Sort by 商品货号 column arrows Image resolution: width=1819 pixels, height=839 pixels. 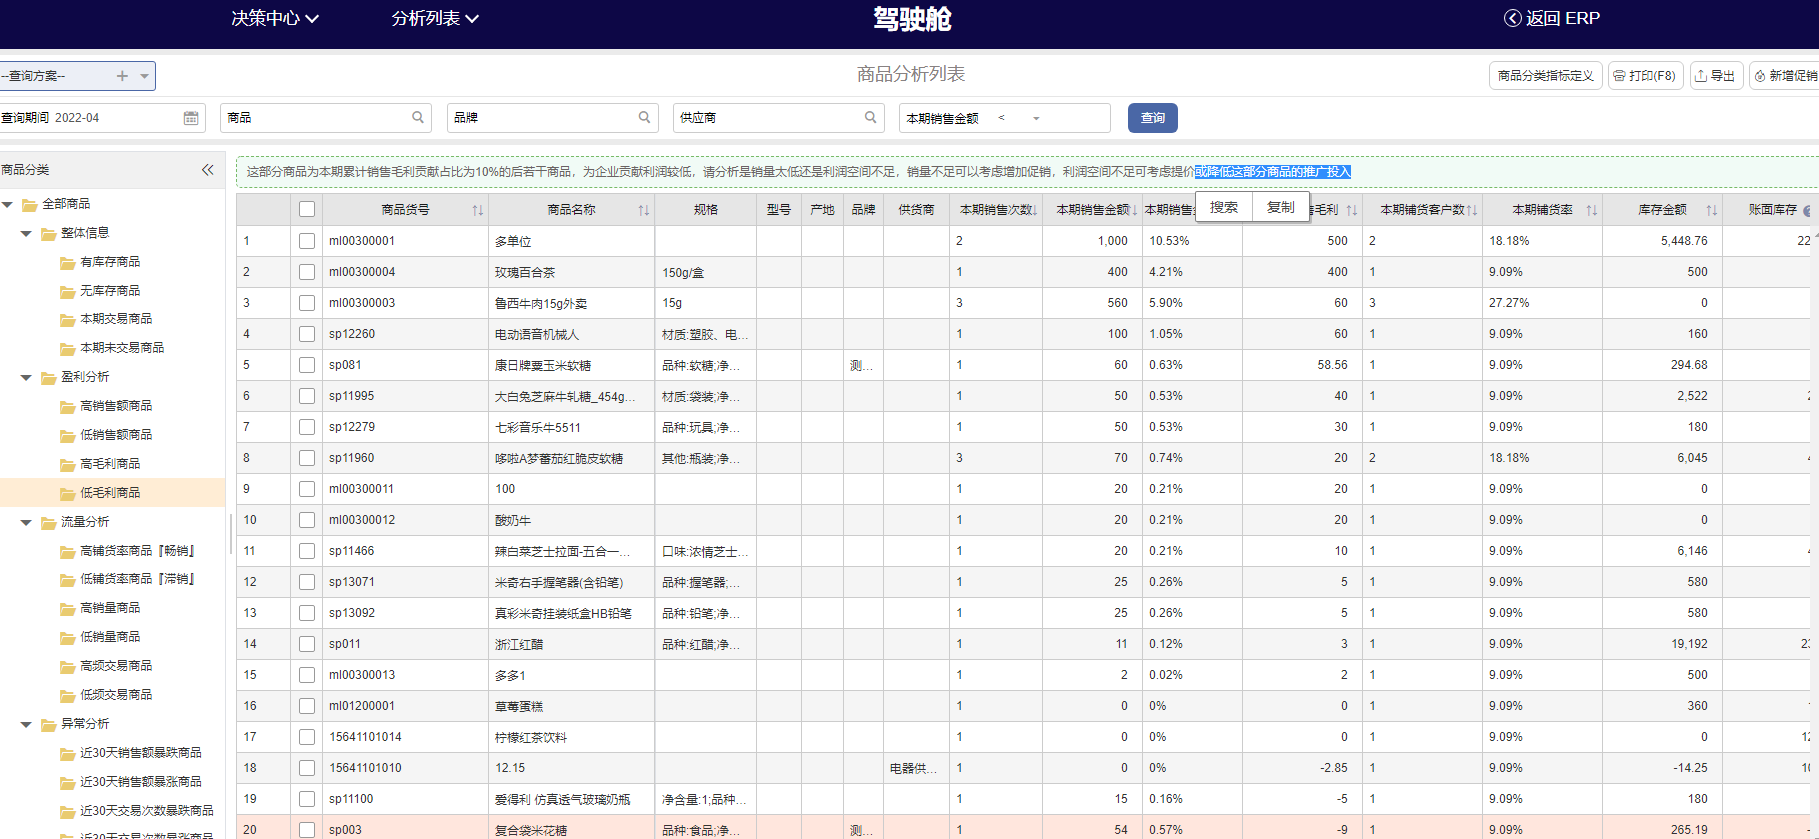pos(478,210)
